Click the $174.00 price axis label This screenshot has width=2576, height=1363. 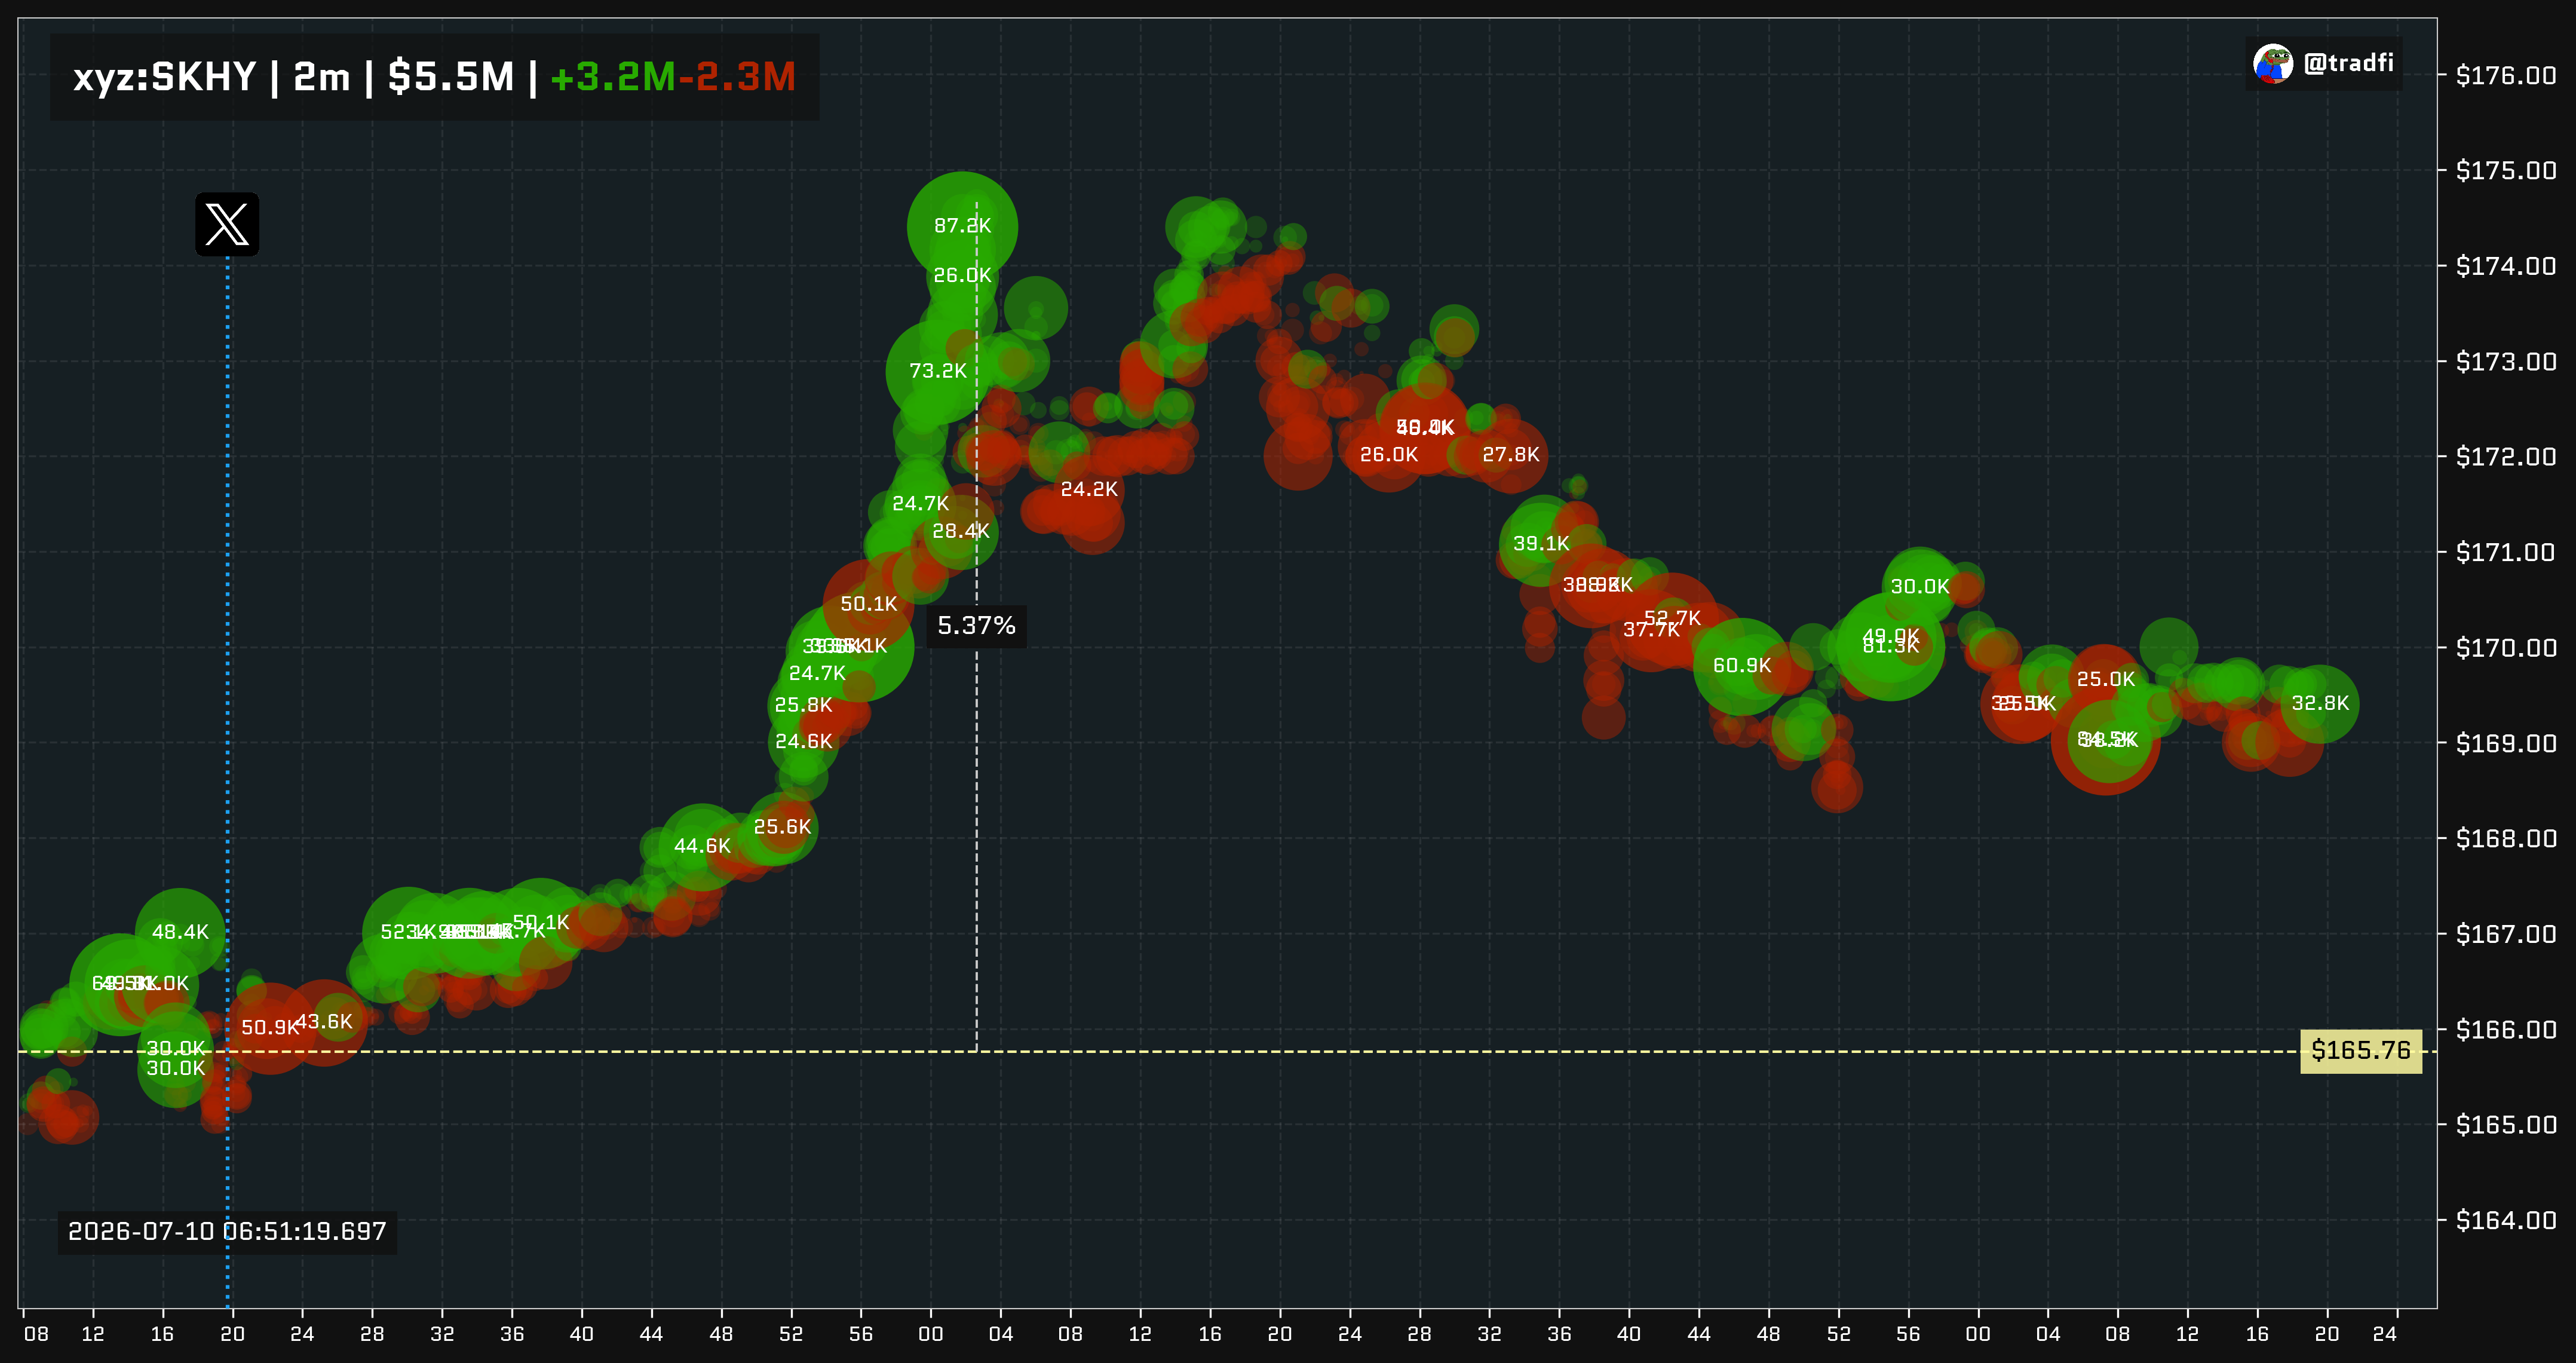coord(2506,266)
